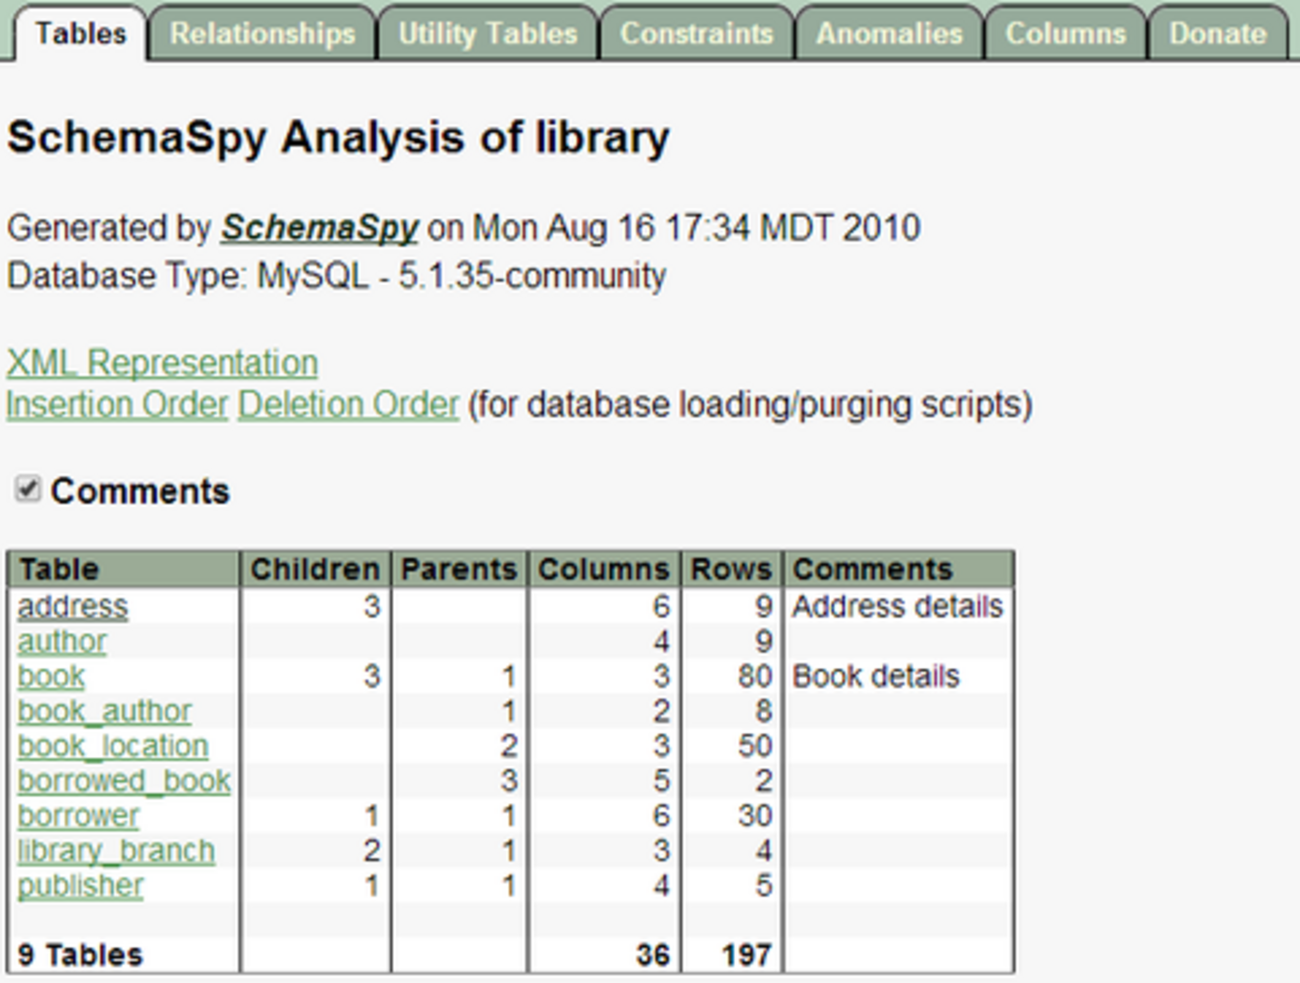Open the SchemaSpy link
This screenshot has height=983, width=1300.
319,228
